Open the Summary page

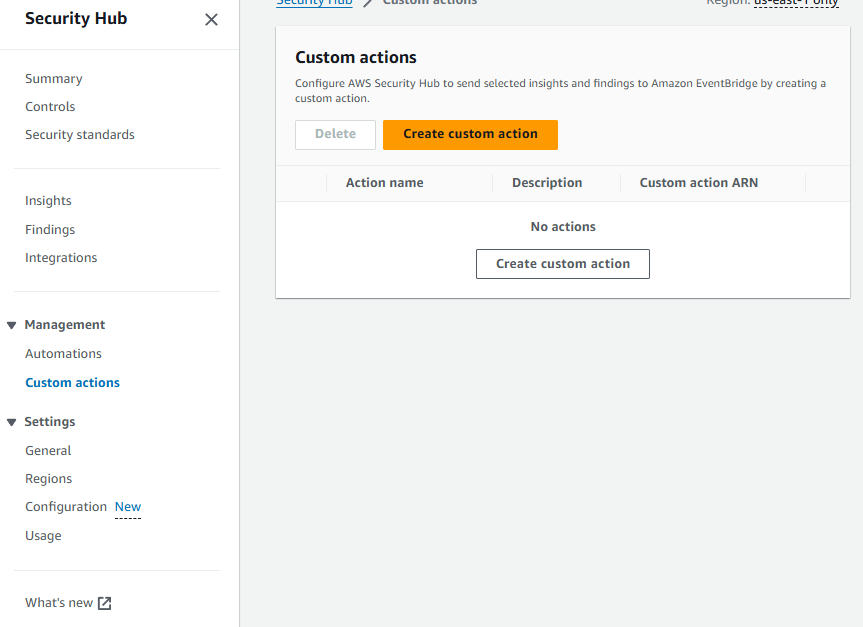click(54, 79)
